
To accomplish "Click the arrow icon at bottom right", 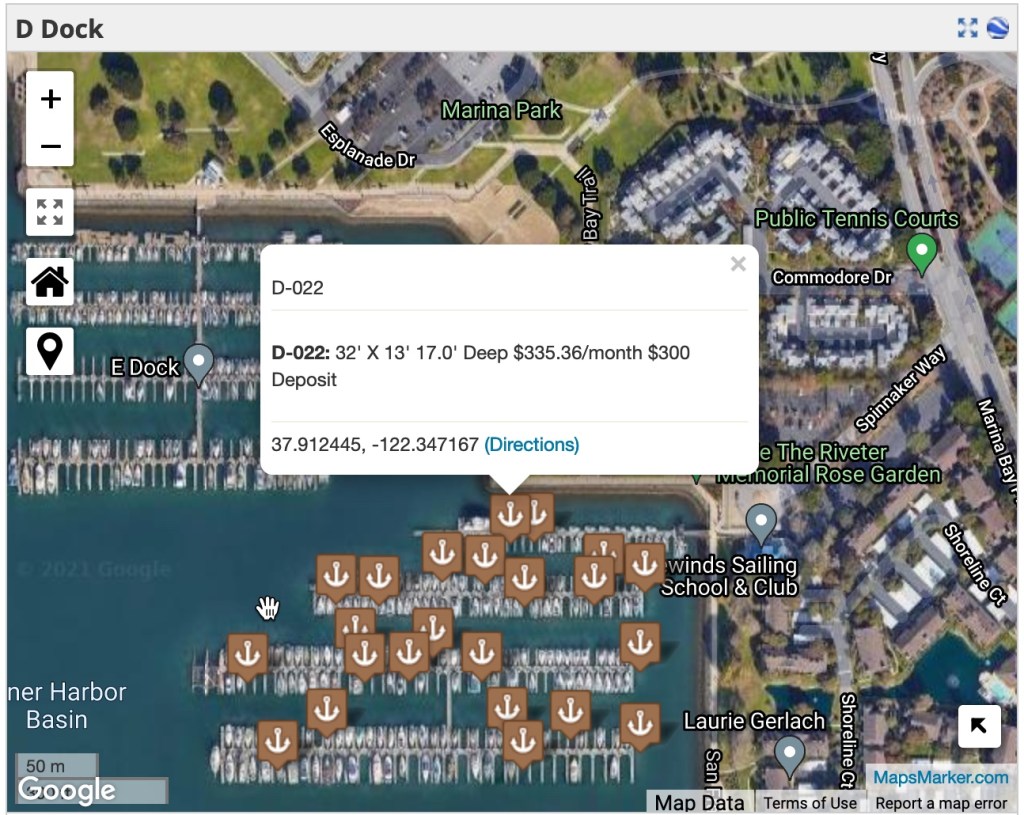I will (979, 727).
